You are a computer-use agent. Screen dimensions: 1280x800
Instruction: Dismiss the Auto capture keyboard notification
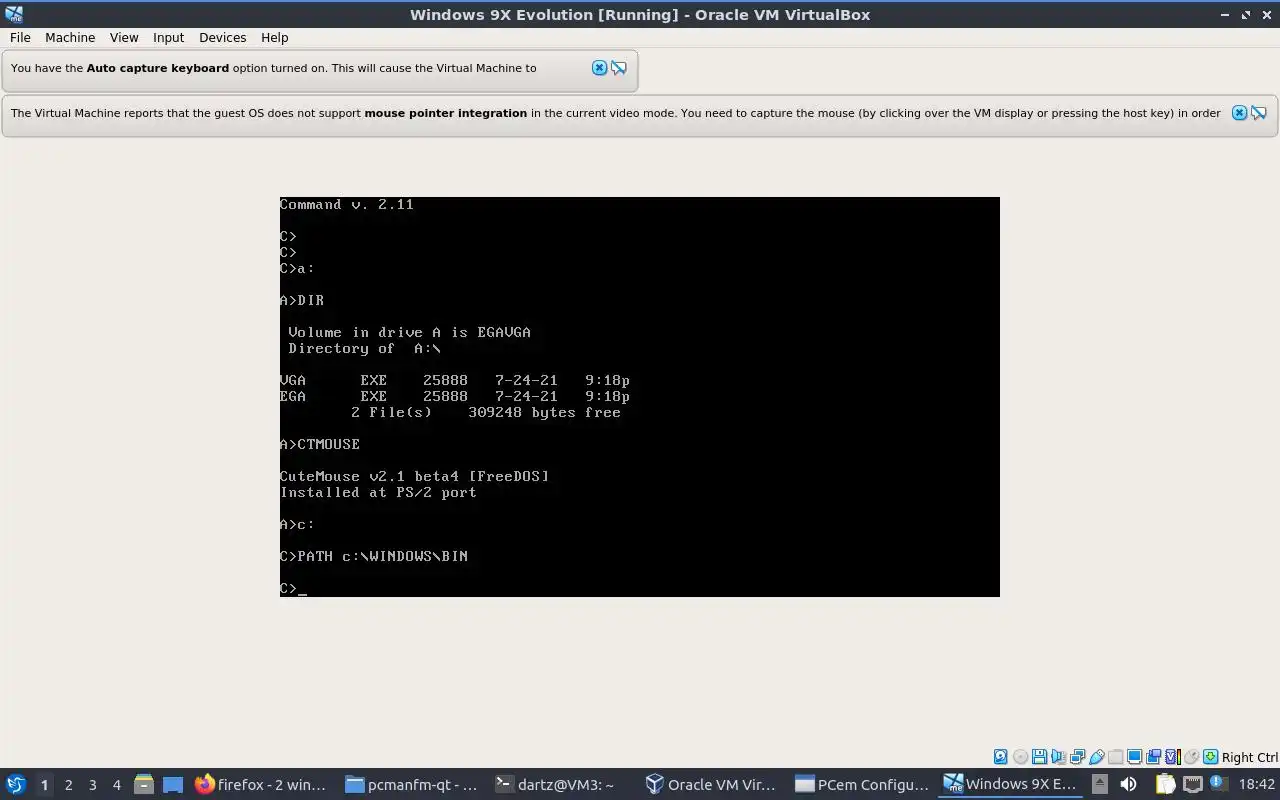(599, 68)
